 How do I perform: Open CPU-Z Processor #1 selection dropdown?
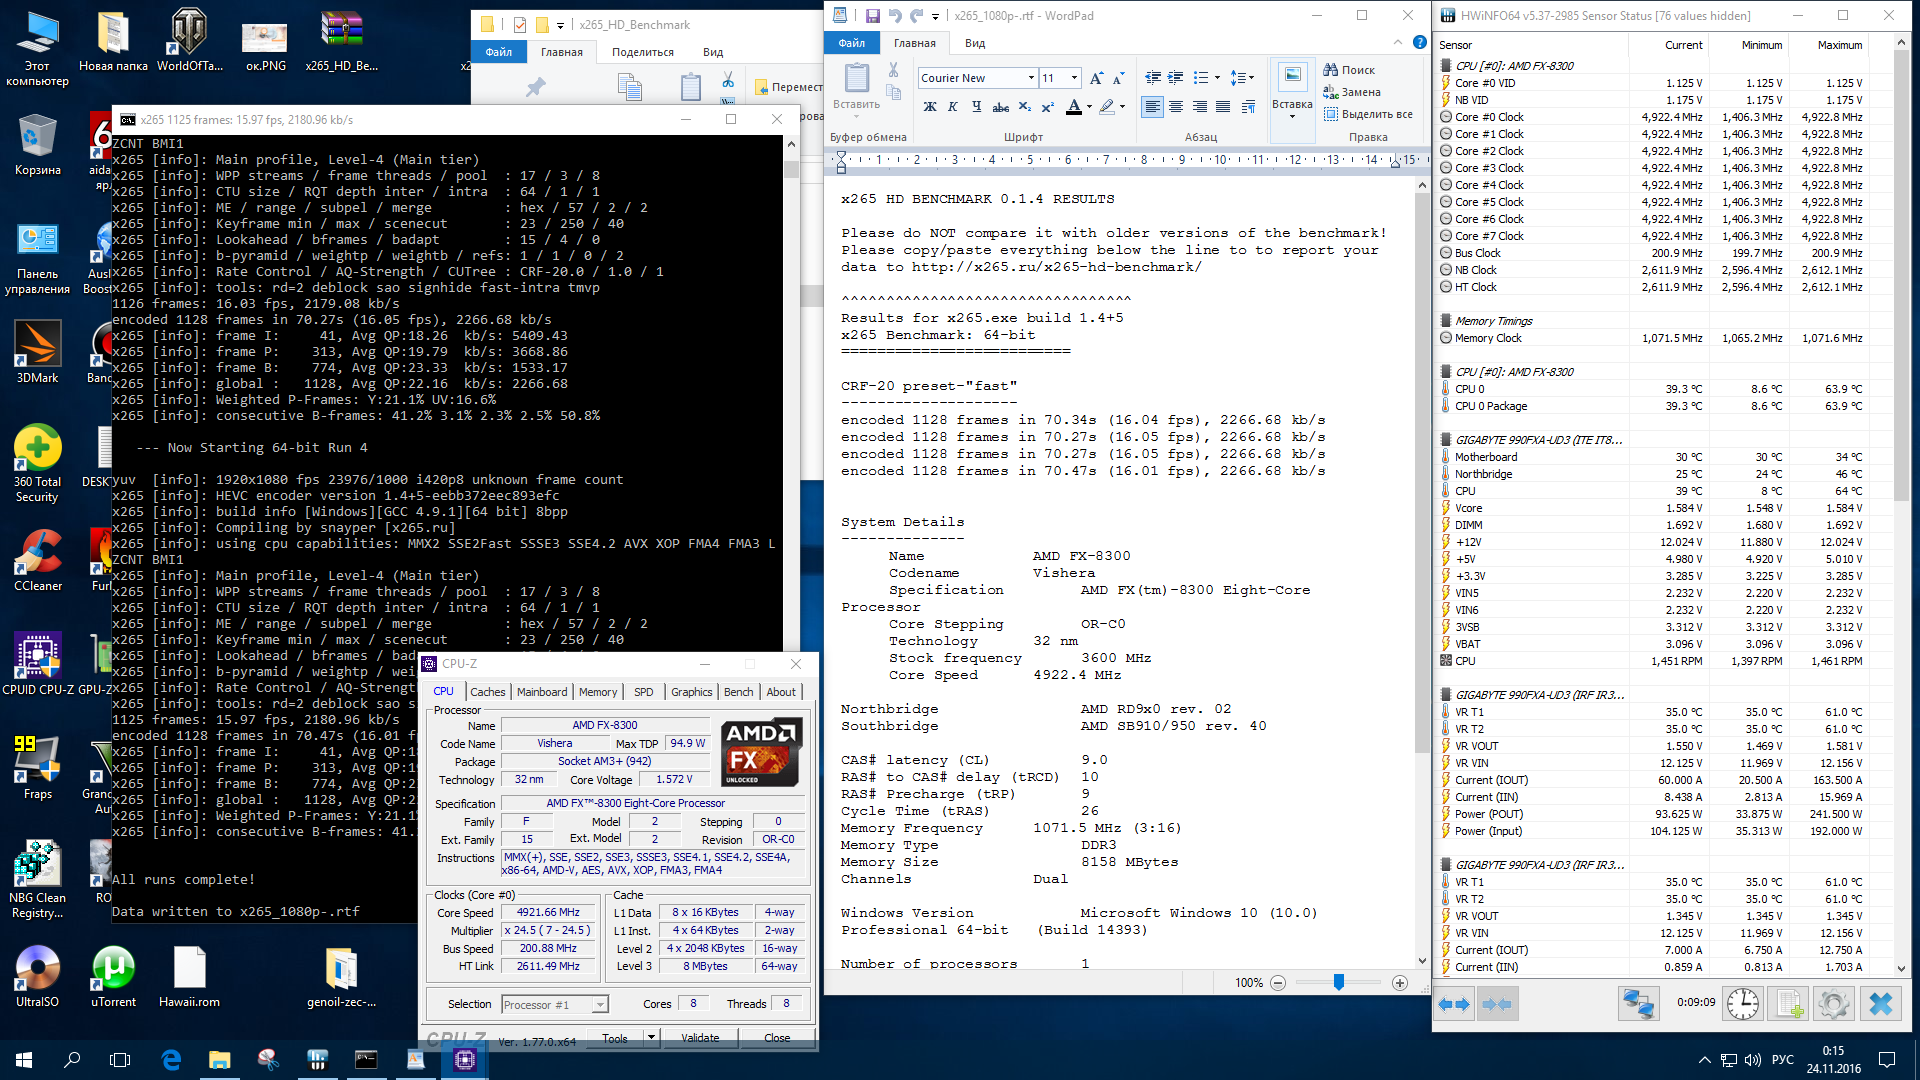(600, 1005)
